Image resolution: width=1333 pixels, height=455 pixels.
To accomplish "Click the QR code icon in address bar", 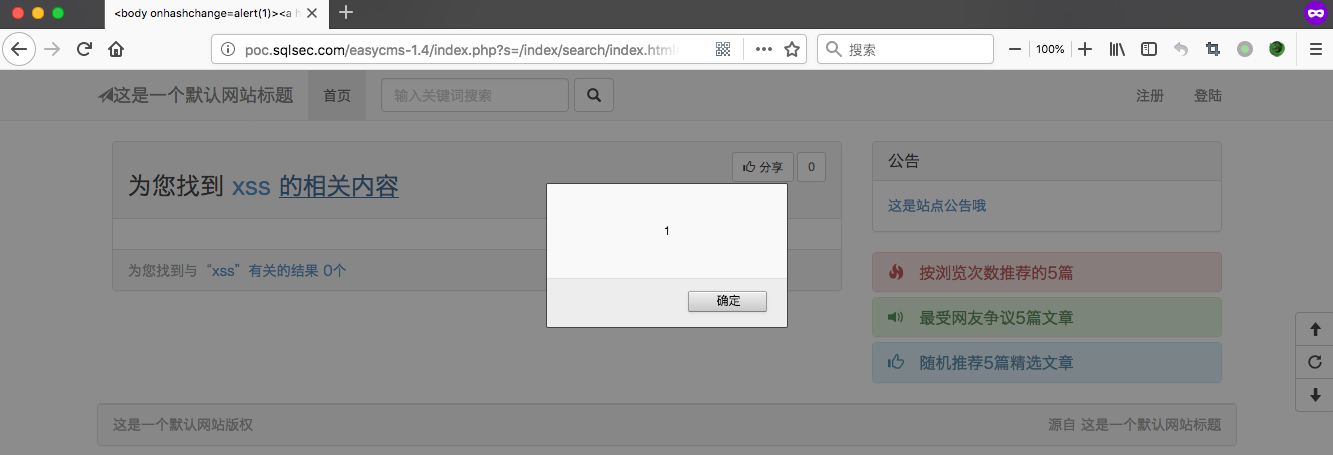I will point(723,49).
